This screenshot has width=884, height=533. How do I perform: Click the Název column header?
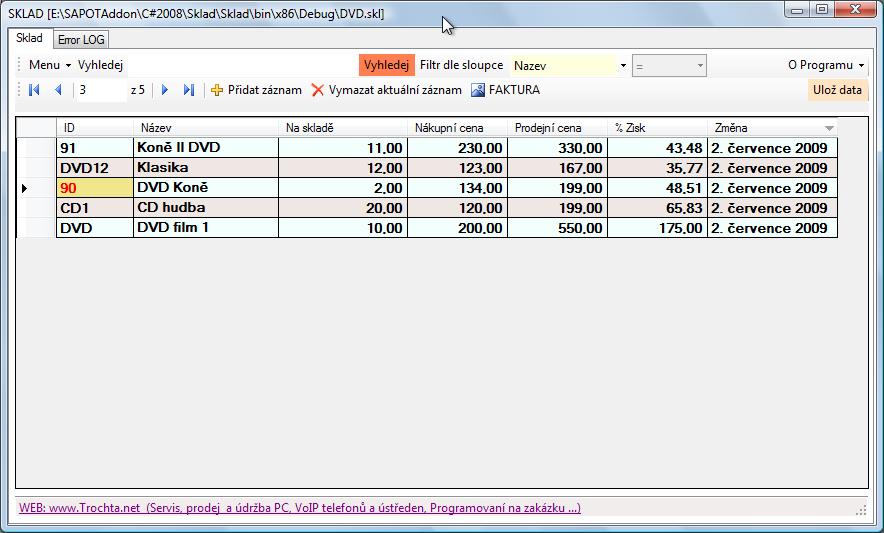pos(205,128)
